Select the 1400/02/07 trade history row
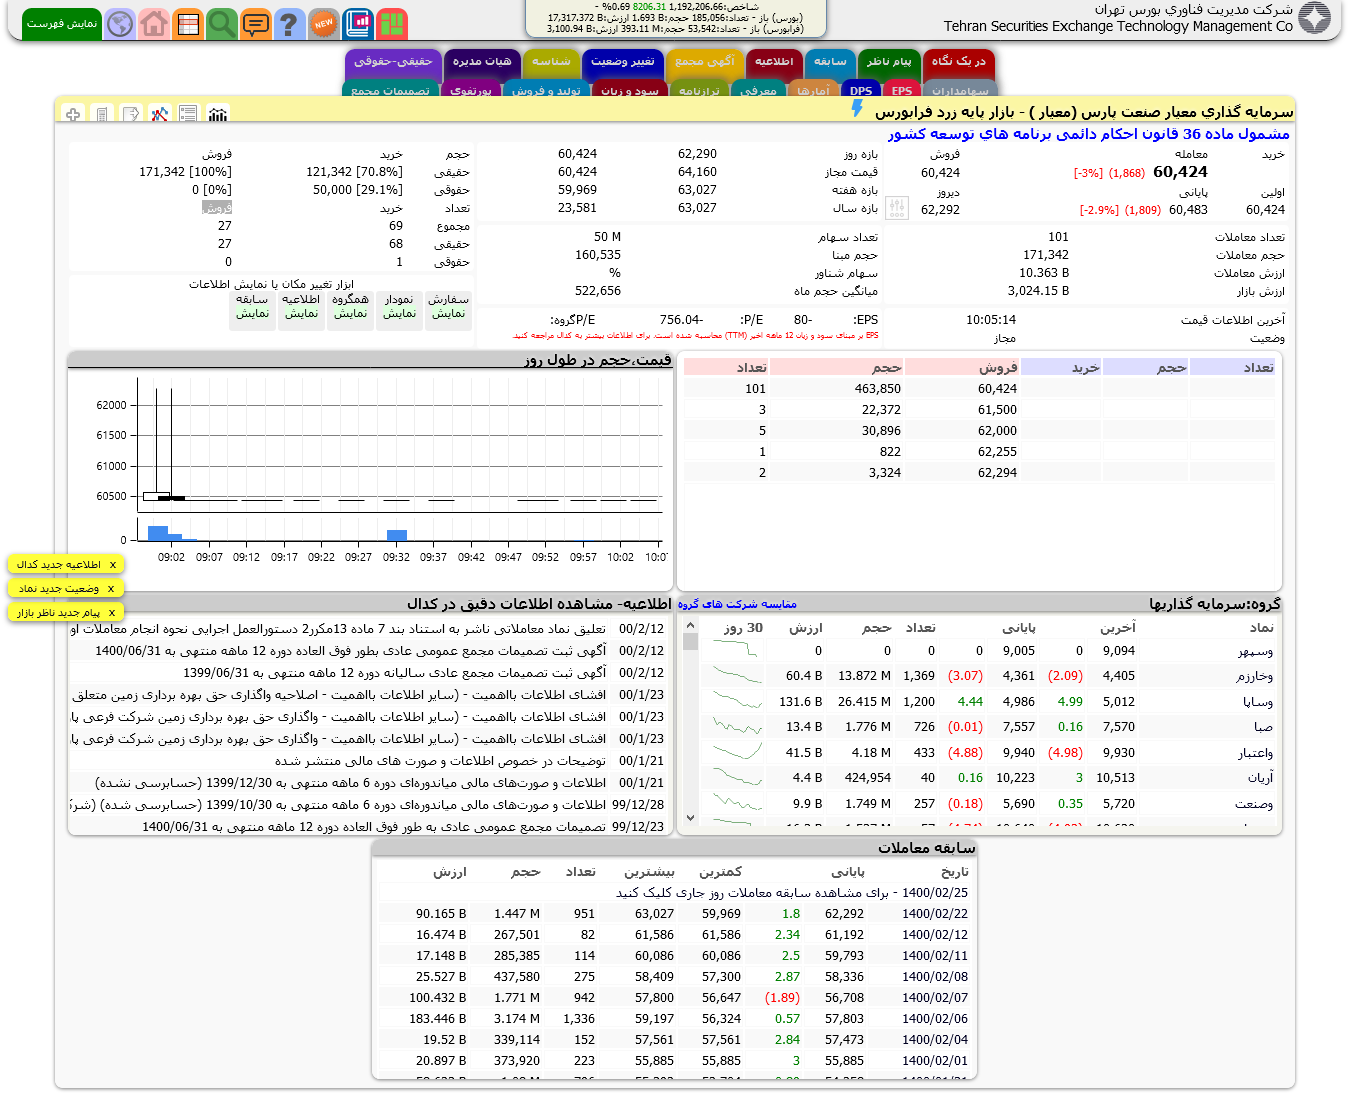Screen dimensions: 1349x1096 [x=675, y=998]
